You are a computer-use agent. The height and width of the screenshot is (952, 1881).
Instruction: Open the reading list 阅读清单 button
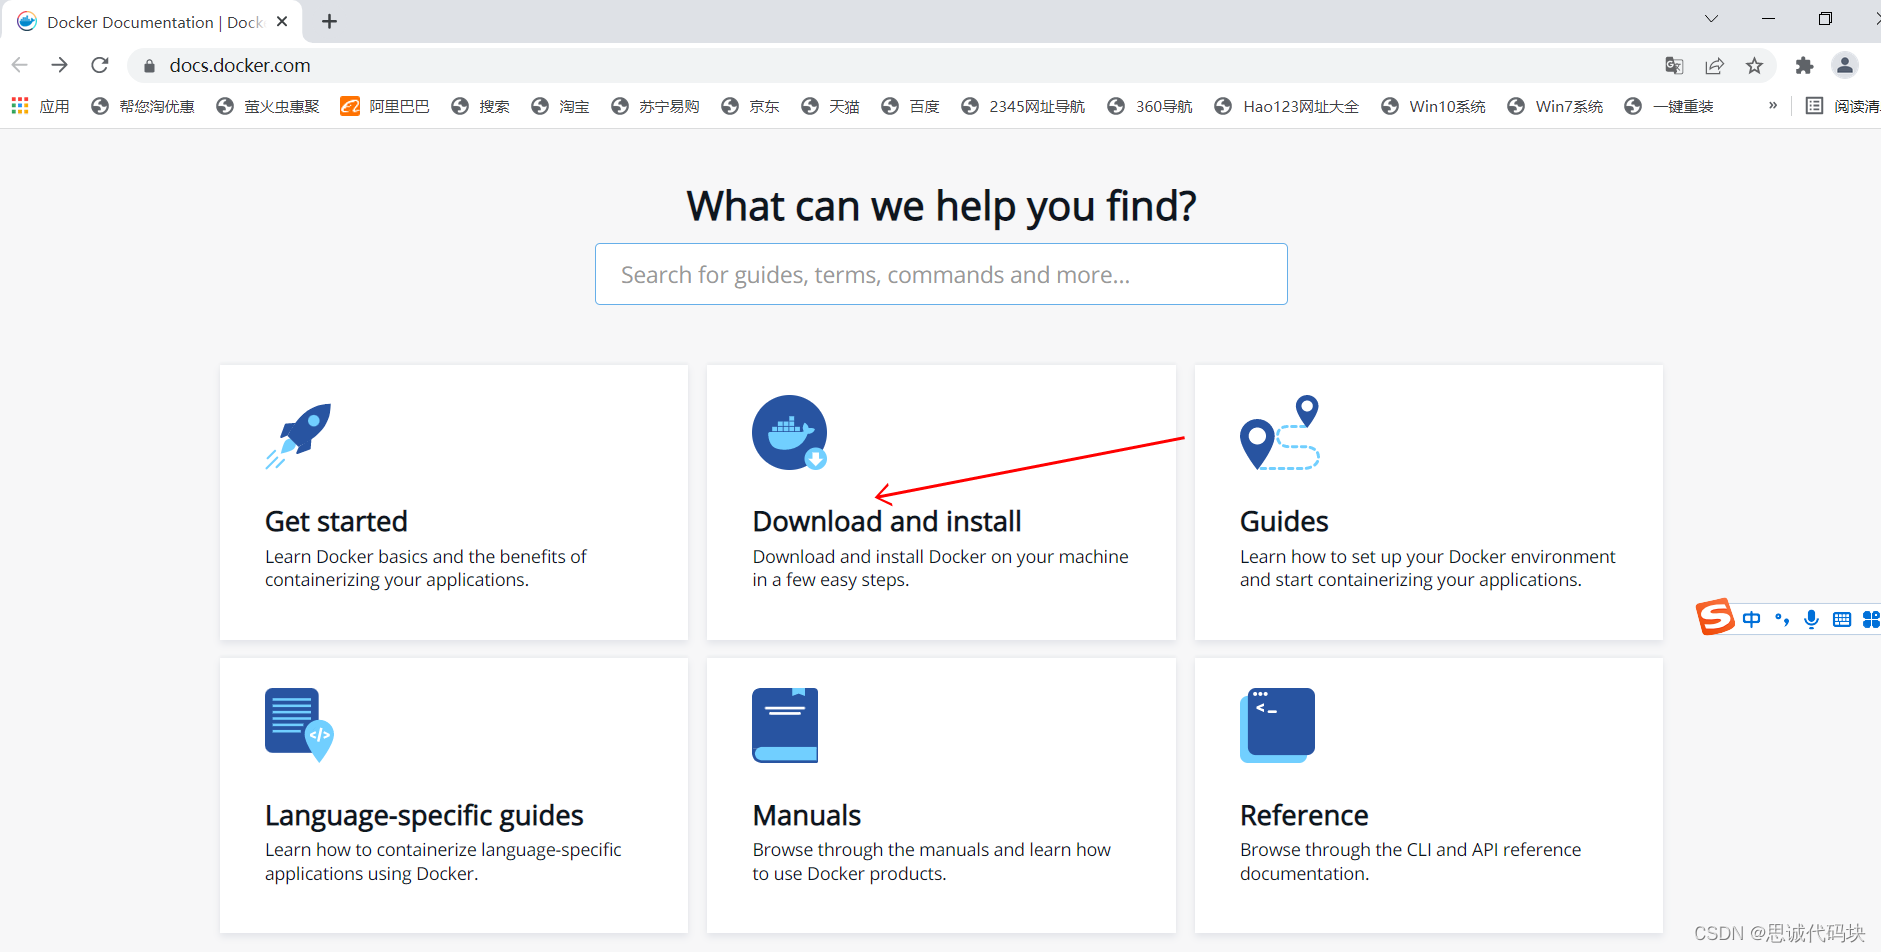coord(1843,106)
